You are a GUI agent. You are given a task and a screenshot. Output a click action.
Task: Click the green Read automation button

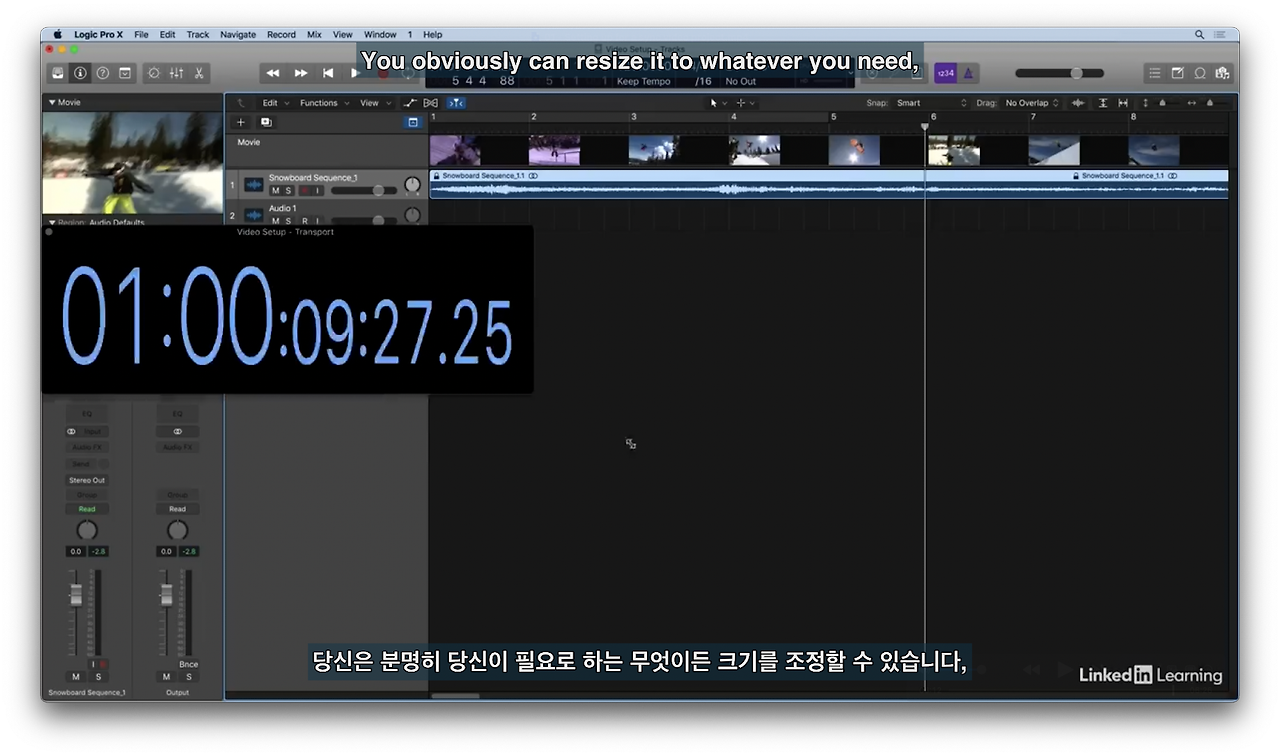tap(87, 509)
